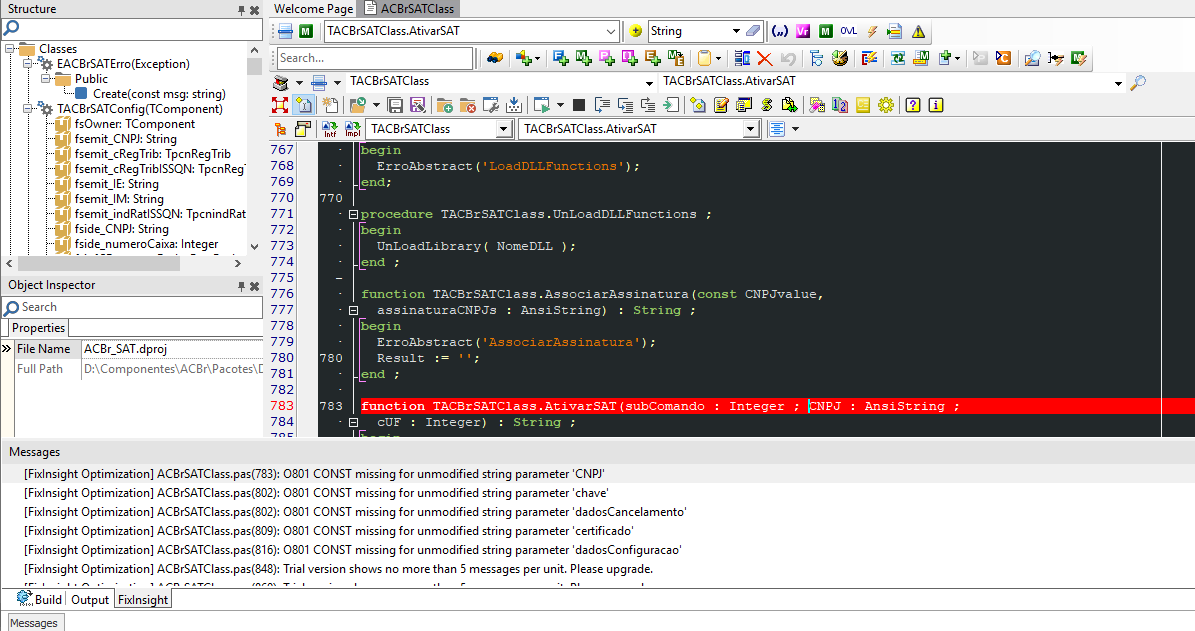Click the Add Field 'F+' icon
This screenshot has height=631, width=1195.
pos(561,58)
